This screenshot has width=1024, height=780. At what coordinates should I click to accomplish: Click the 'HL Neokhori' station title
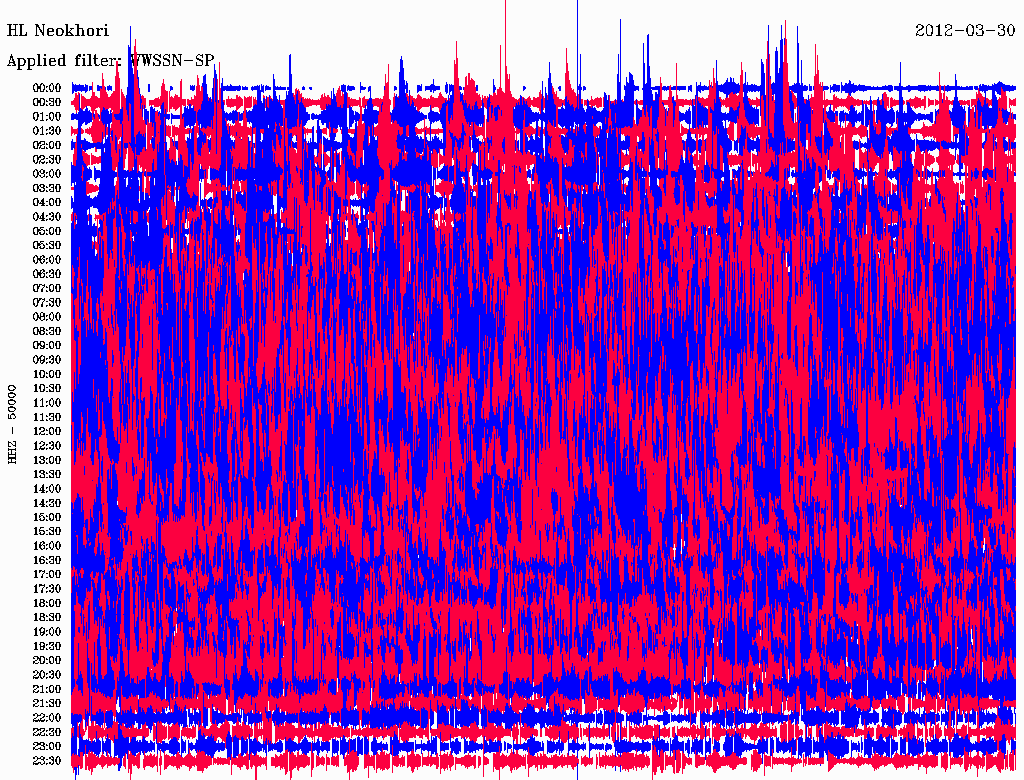(57, 30)
